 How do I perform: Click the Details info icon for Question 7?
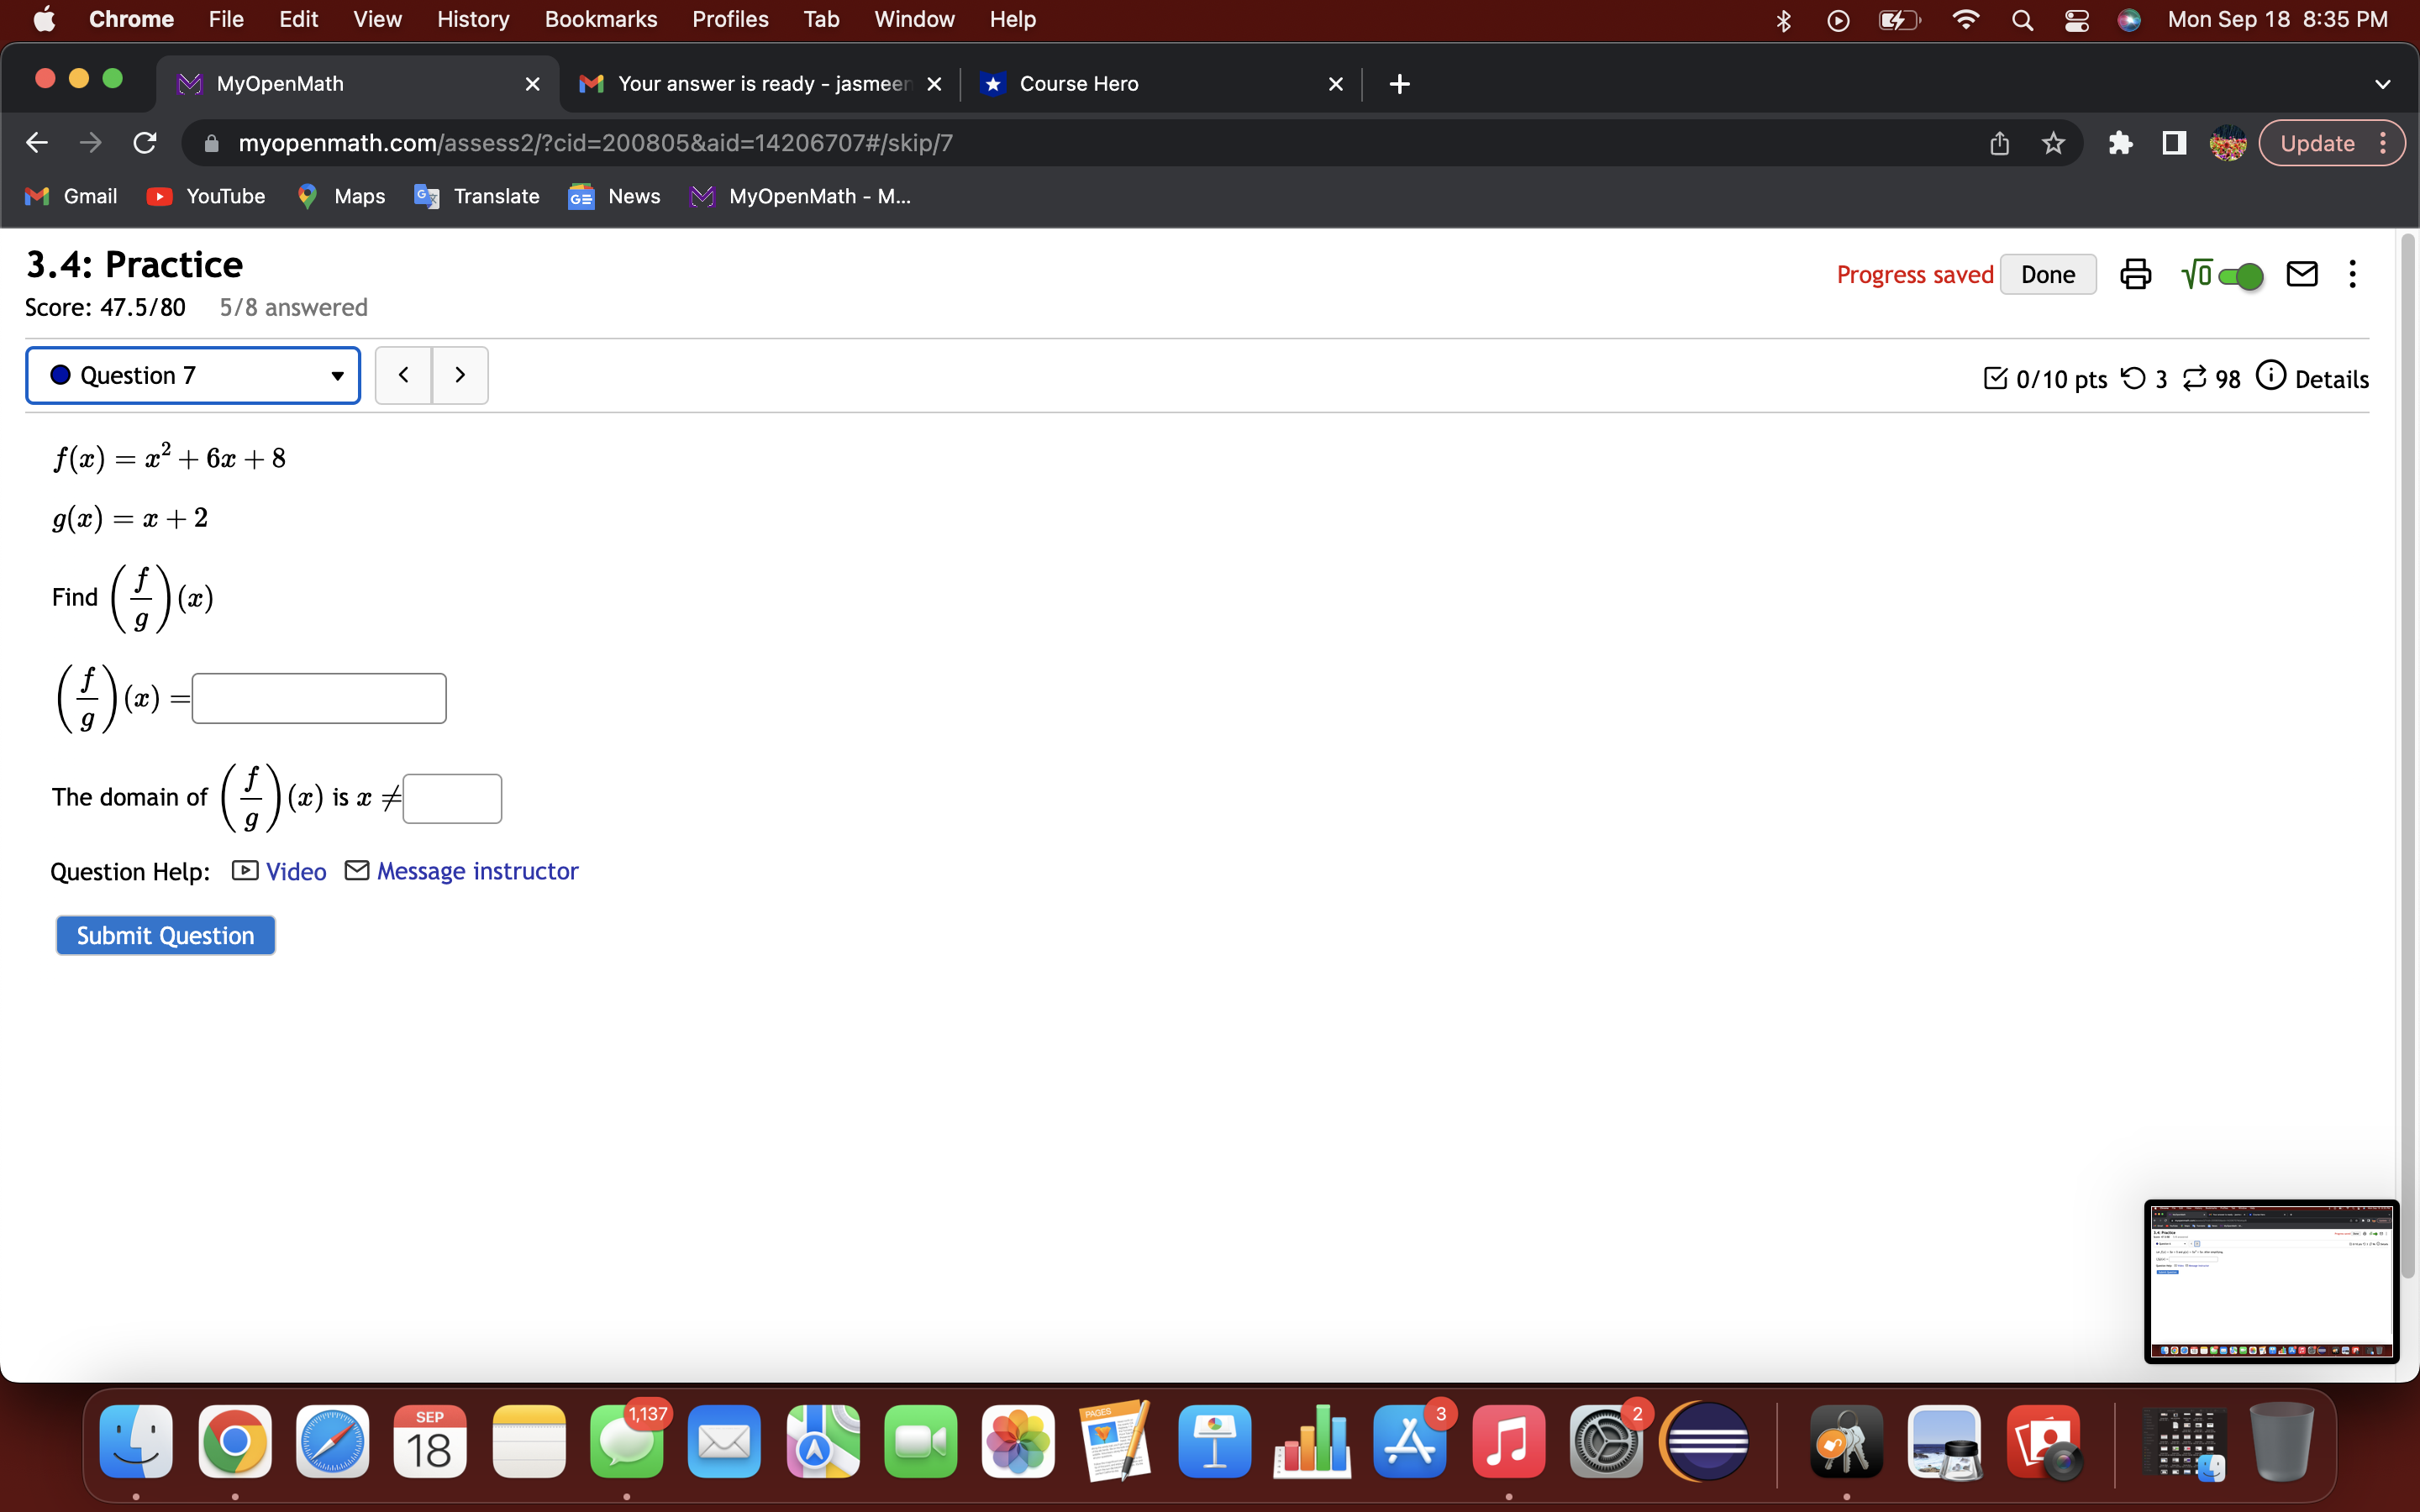pos(2271,376)
